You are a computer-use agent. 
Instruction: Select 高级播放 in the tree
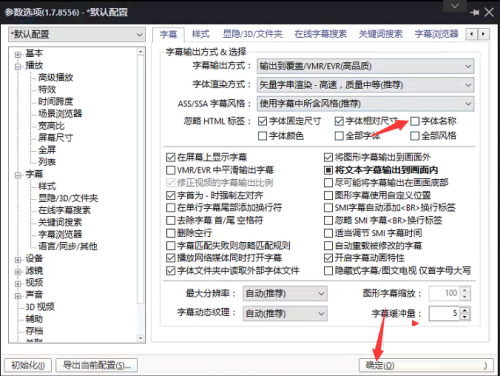[55, 77]
